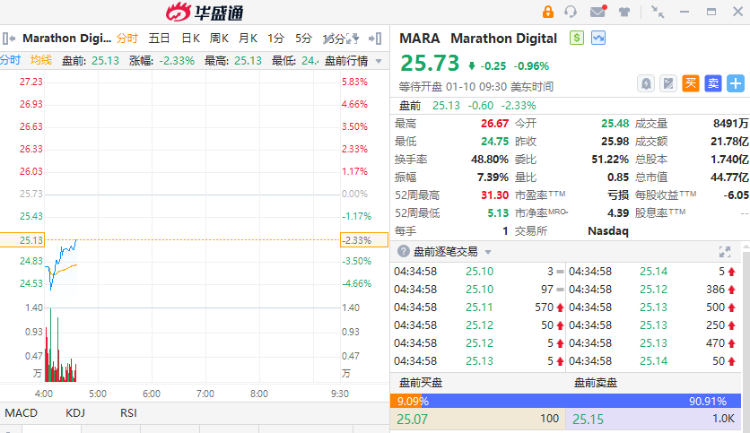Screen dimensions: 750x433
Task: Open the note icon beside buy button
Action: (x=668, y=83)
